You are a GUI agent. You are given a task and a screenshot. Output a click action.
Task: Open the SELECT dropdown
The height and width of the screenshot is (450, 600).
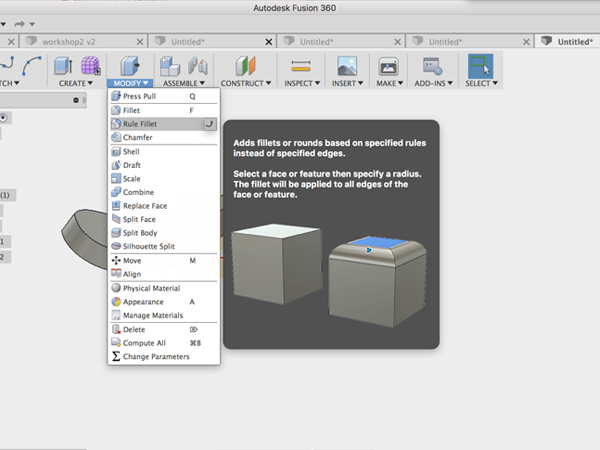click(481, 83)
